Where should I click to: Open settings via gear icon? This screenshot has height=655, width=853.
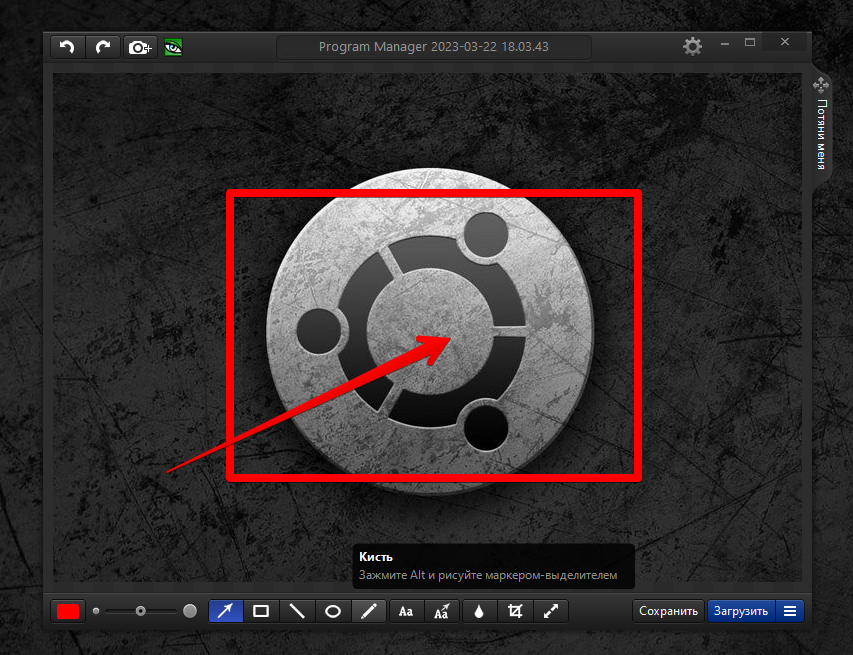pyautogui.click(x=693, y=47)
